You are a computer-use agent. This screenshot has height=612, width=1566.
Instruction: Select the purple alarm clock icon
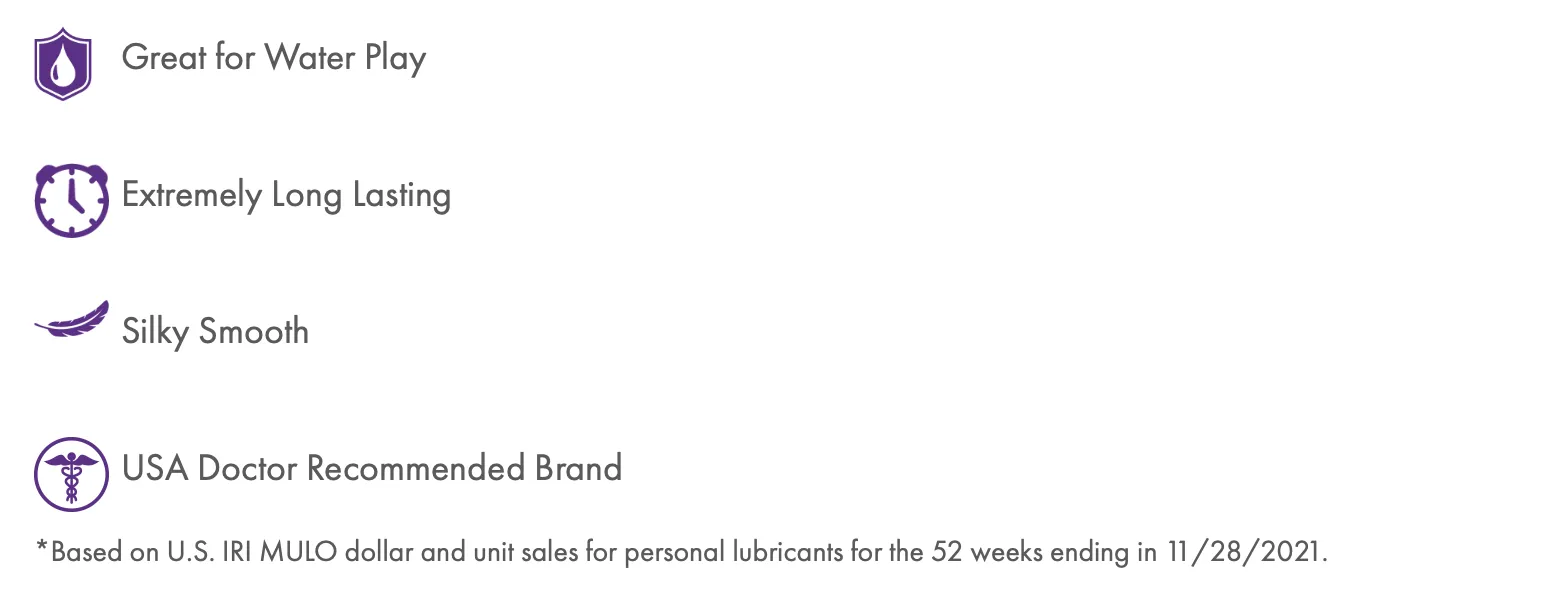click(x=71, y=200)
